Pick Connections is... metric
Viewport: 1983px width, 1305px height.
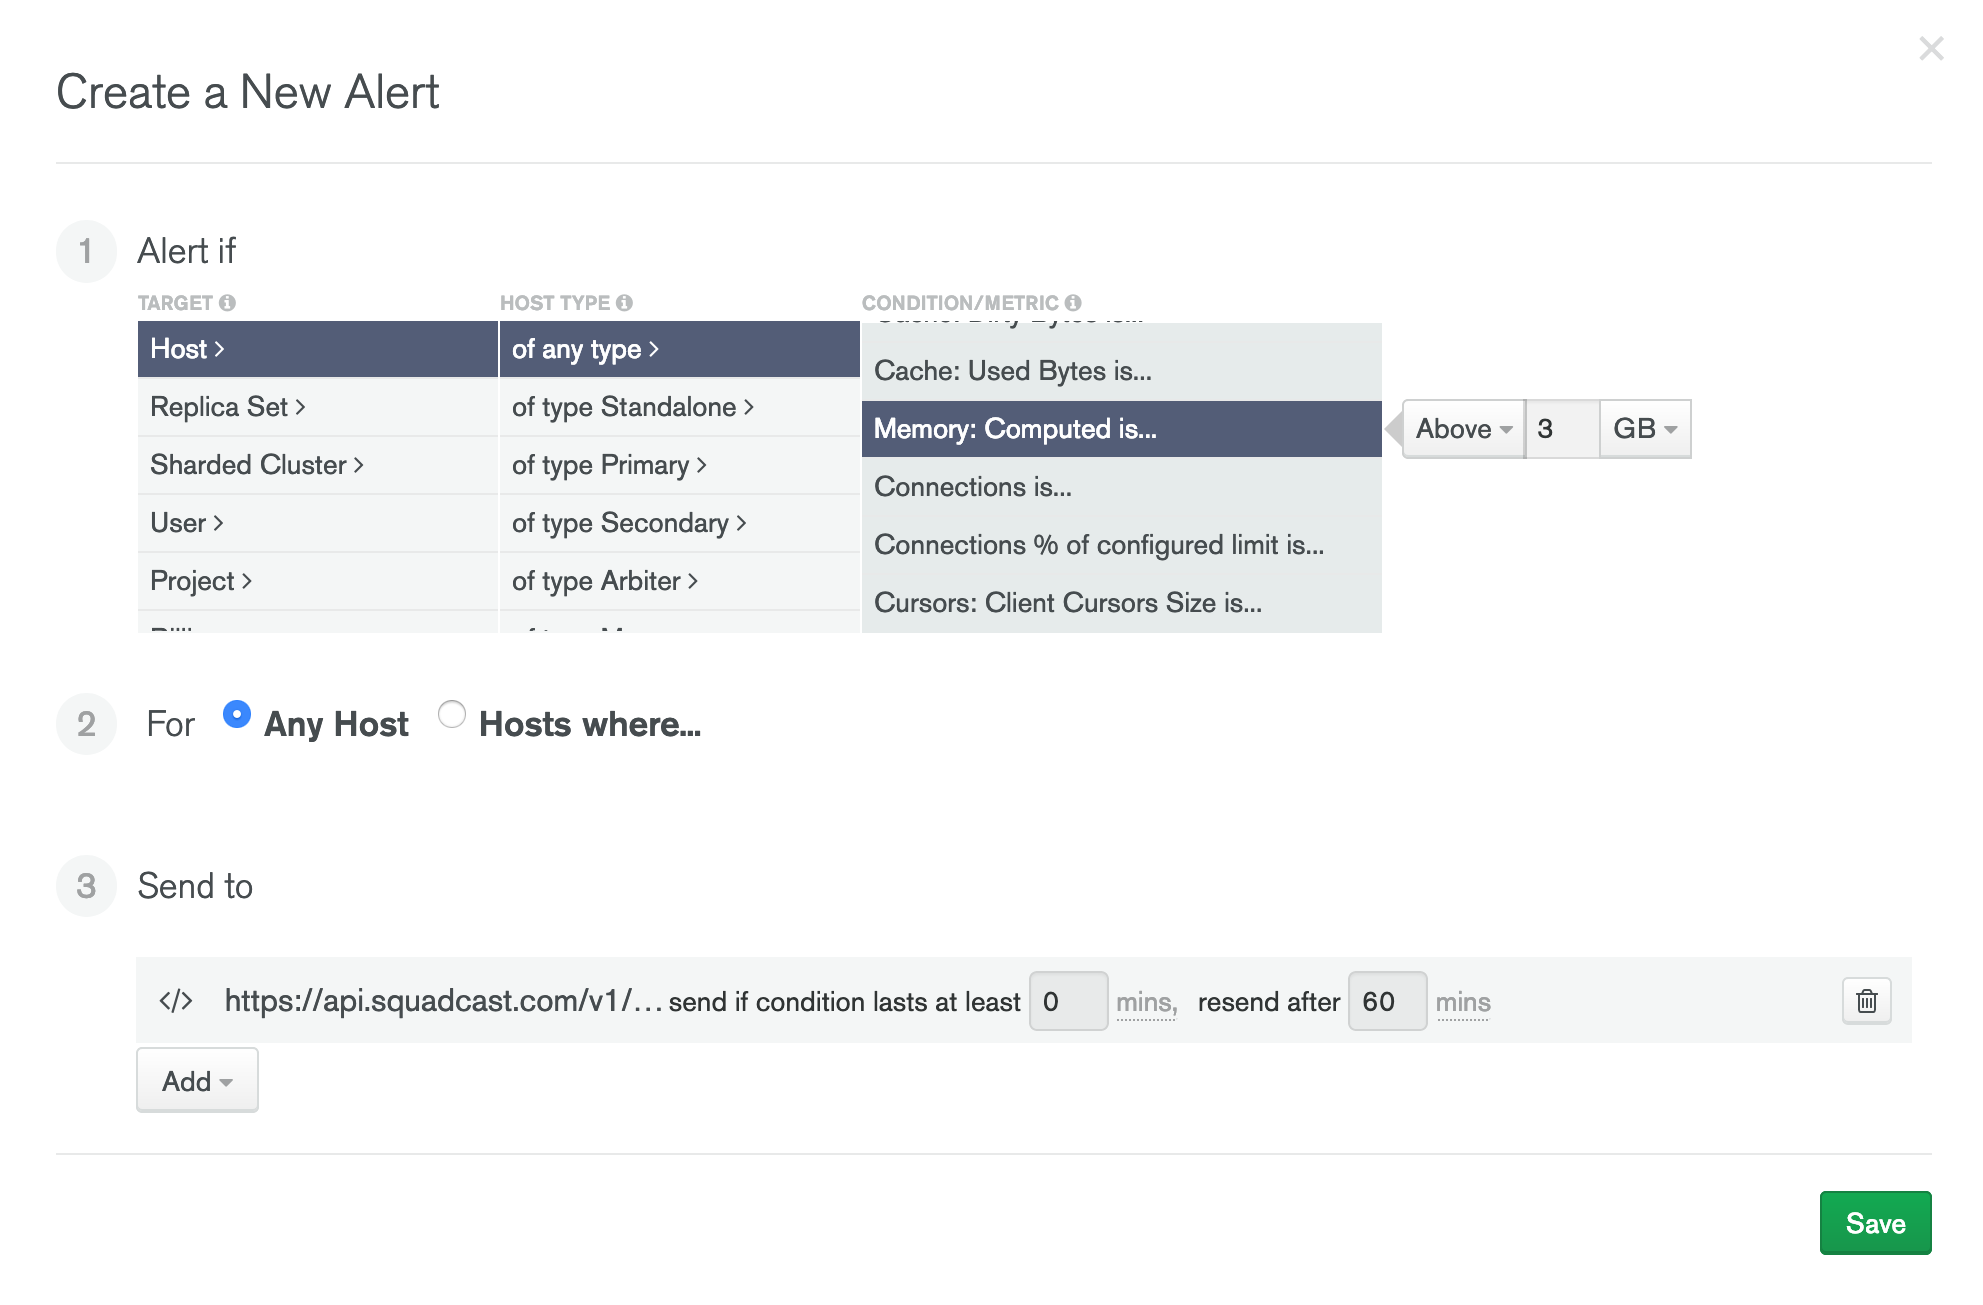coord(972,487)
